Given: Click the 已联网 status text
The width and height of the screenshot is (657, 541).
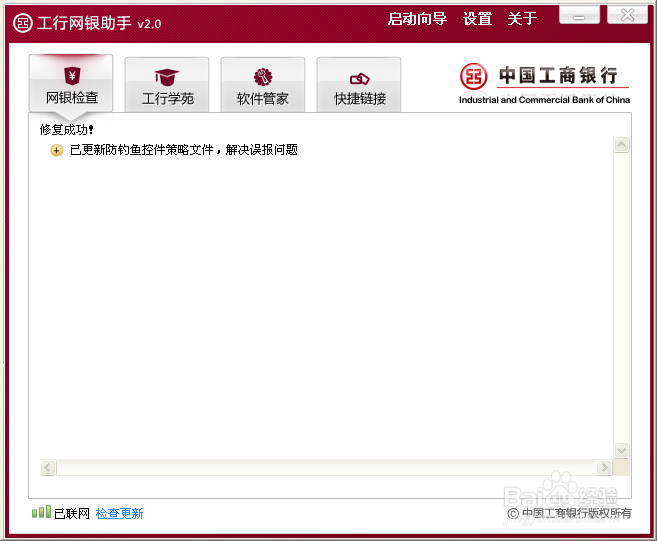Looking at the screenshot, I should tap(72, 513).
